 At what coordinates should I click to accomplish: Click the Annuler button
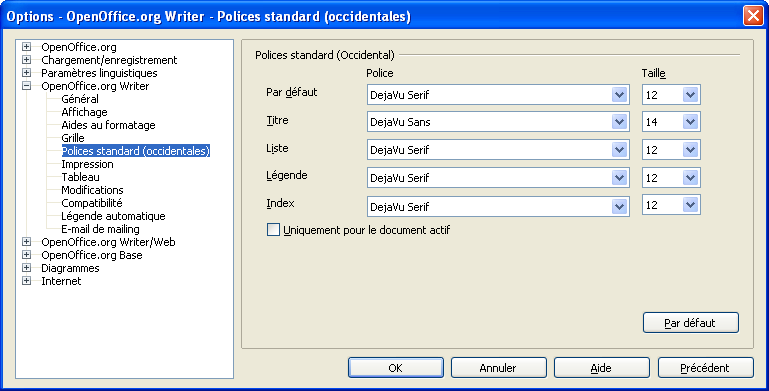pyautogui.click(x=499, y=367)
